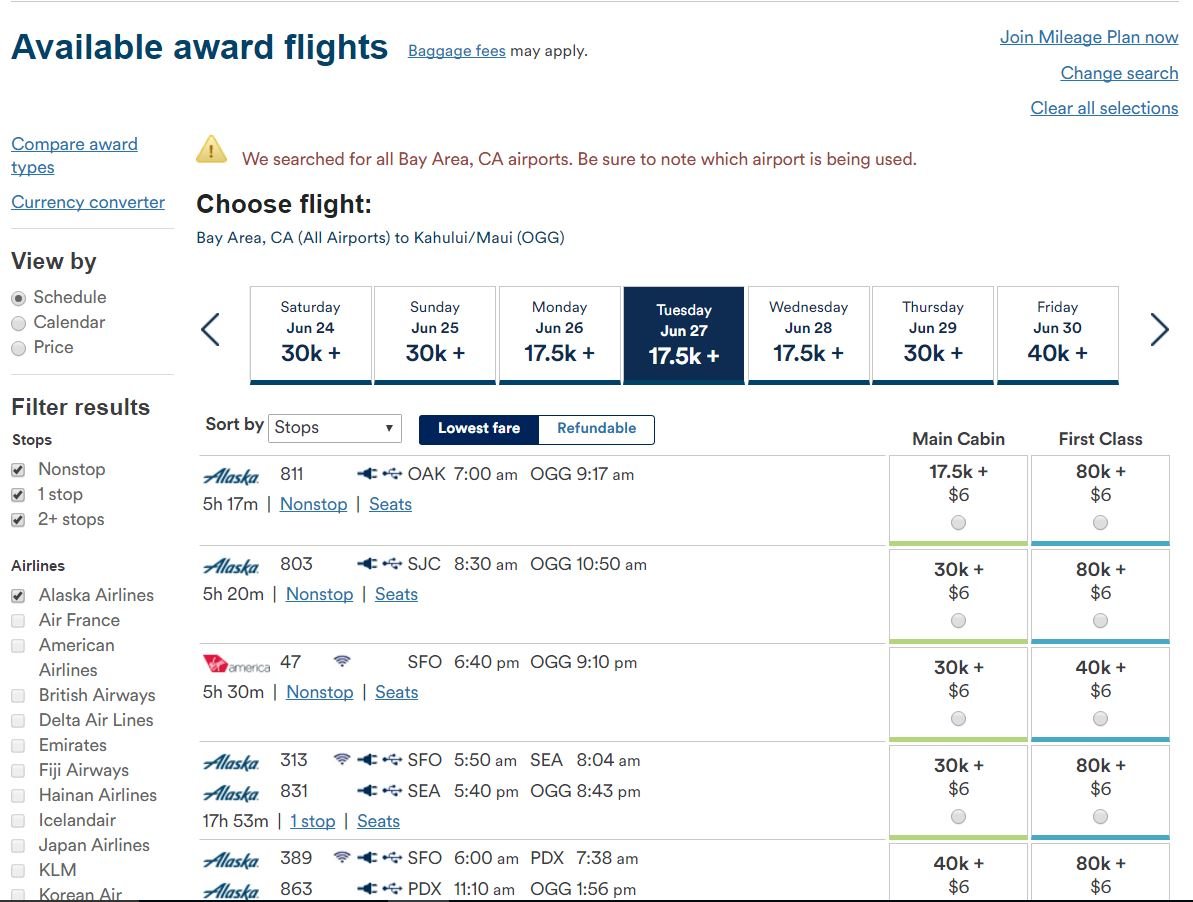Select First Class 40k fare for flight 47

(x=1100, y=719)
